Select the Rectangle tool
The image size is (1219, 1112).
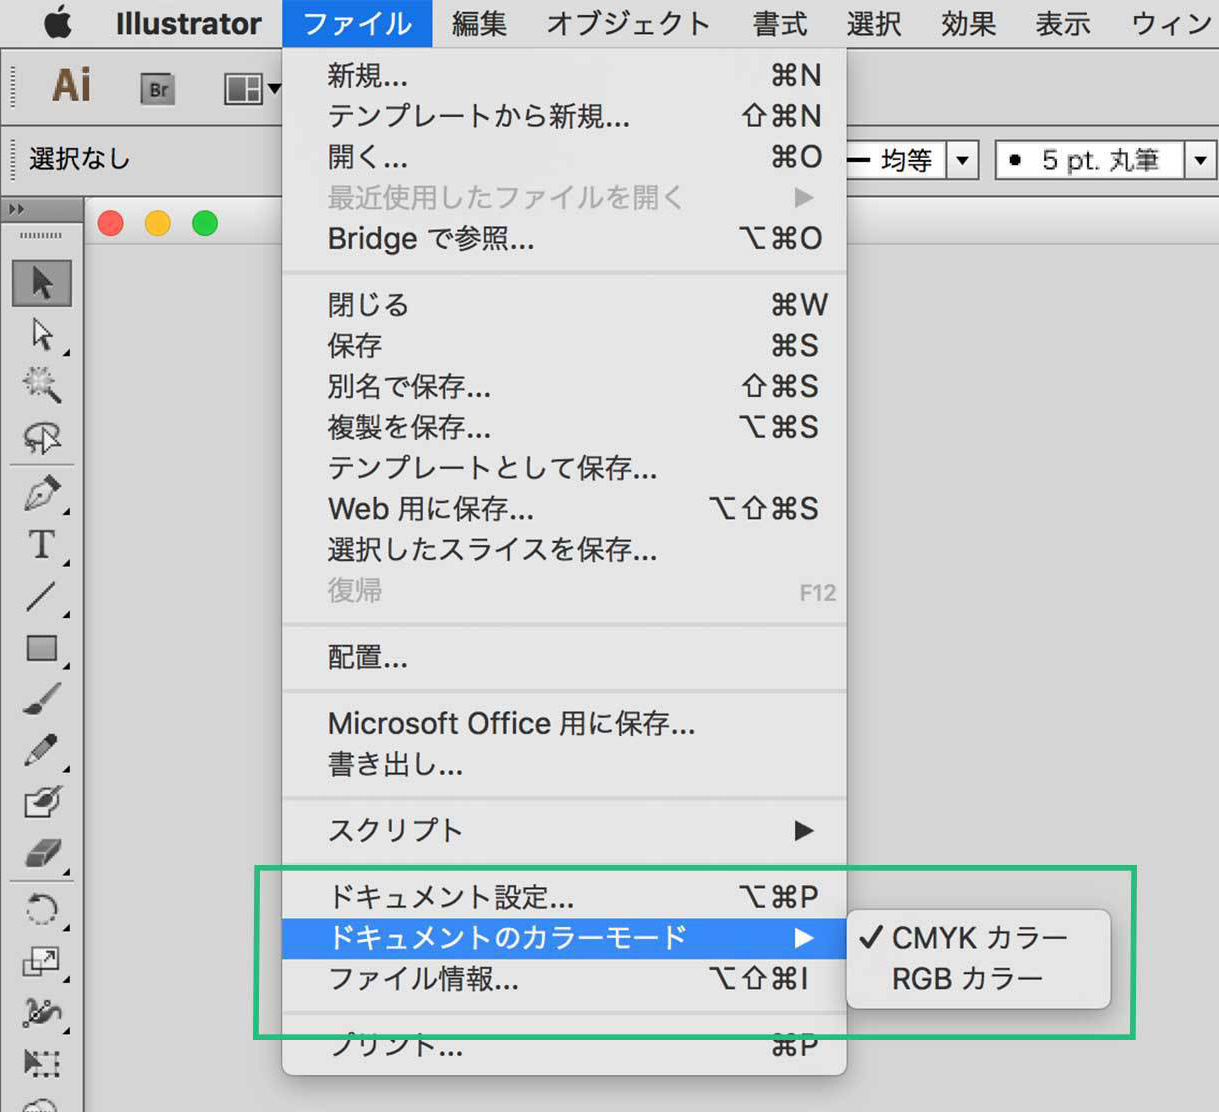tap(42, 649)
